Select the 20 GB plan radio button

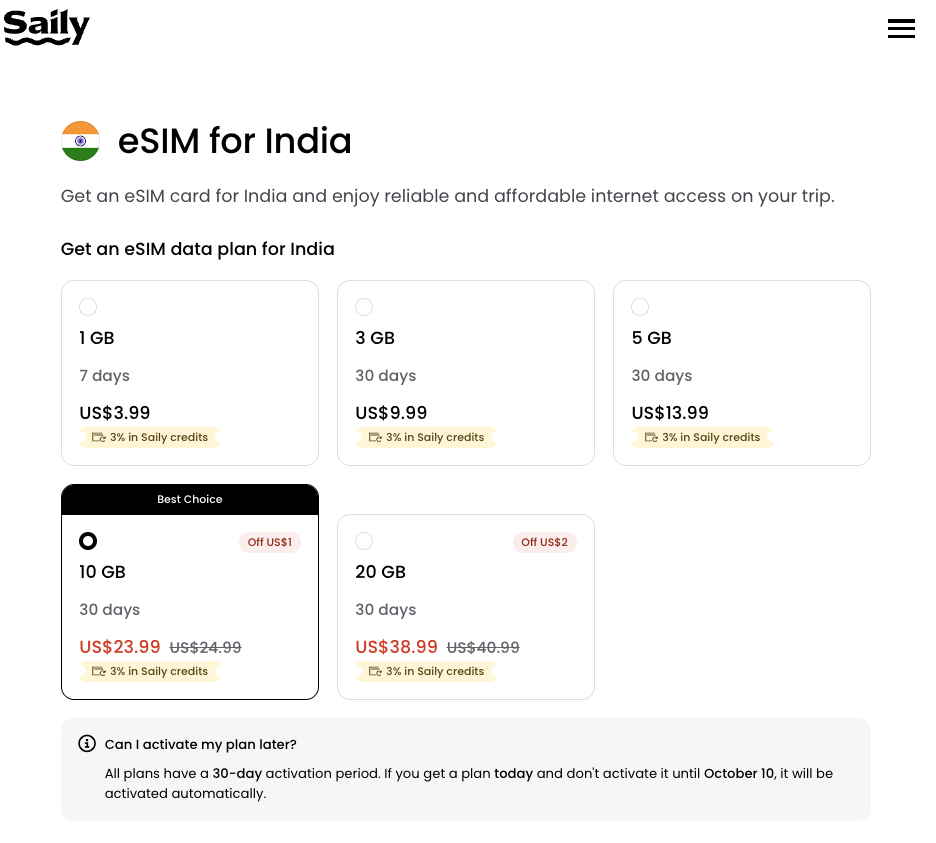pyautogui.click(x=364, y=541)
